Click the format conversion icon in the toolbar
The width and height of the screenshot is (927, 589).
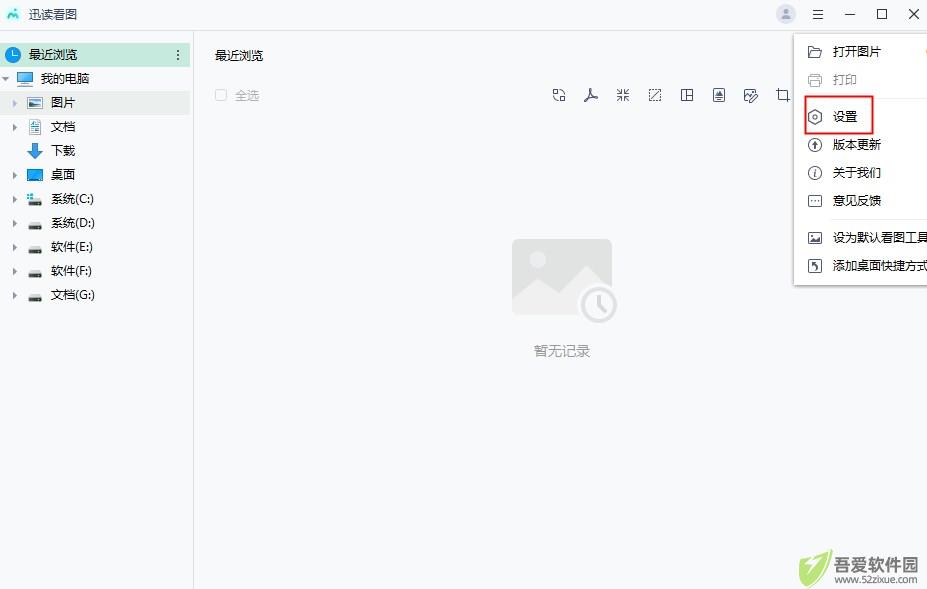click(x=559, y=95)
